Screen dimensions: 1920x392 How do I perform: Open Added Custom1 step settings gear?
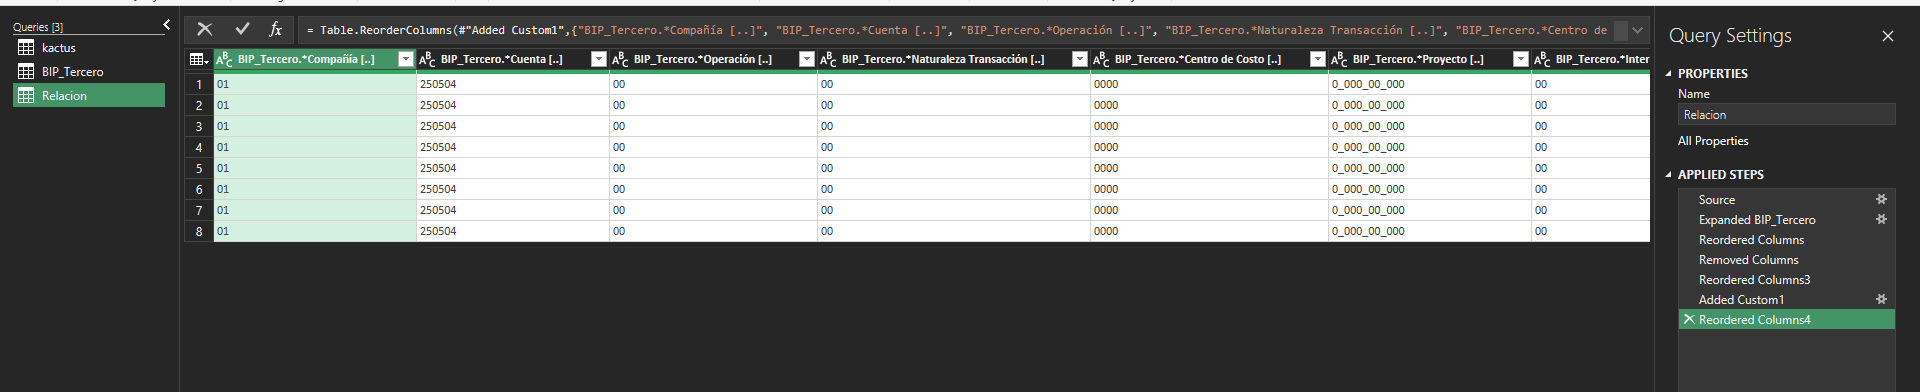pos(1881,299)
